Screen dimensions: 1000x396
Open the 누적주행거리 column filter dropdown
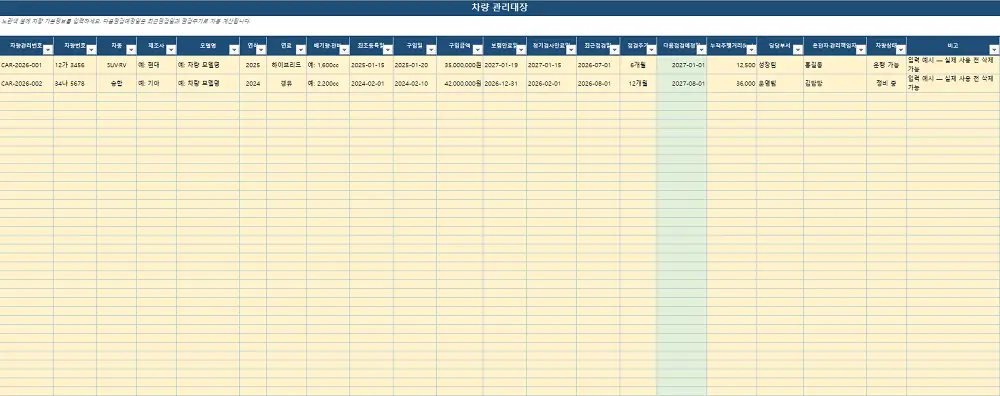coord(751,49)
